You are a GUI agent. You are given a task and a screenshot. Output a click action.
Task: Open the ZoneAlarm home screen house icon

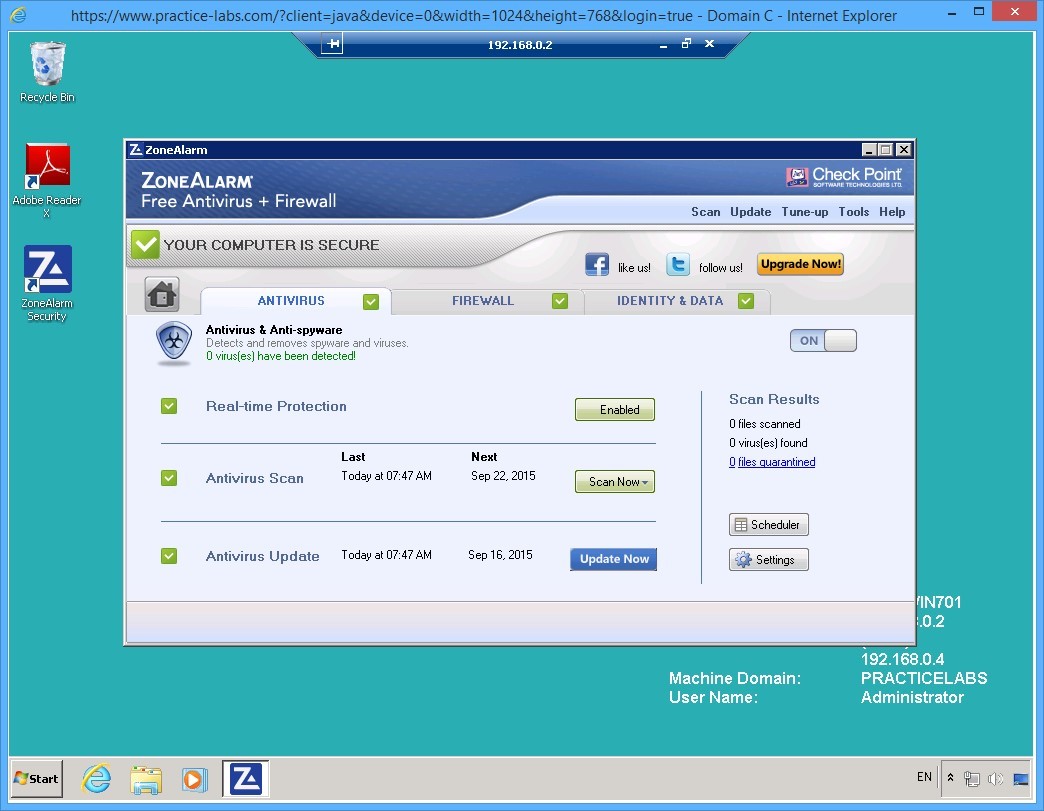point(162,294)
